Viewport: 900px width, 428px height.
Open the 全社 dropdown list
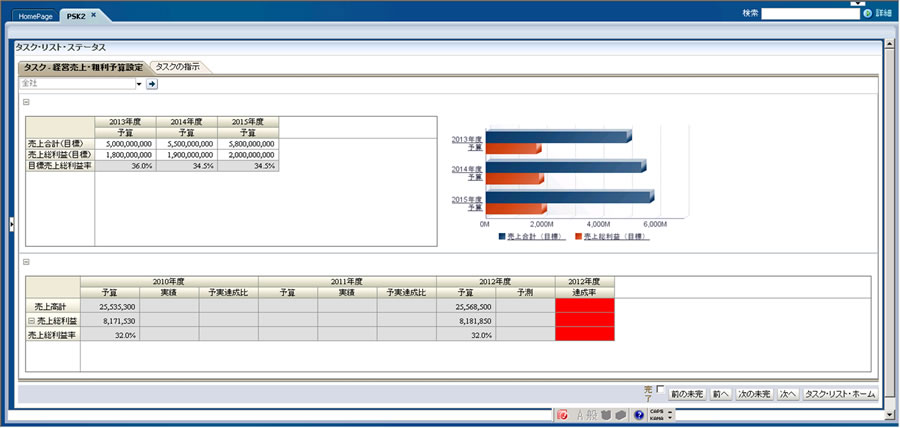[x=138, y=84]
